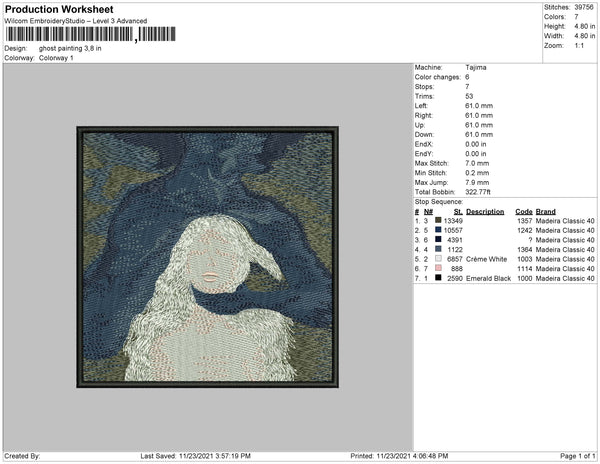Click the Total Bobbin value '322.77ft'

(478, 192)
